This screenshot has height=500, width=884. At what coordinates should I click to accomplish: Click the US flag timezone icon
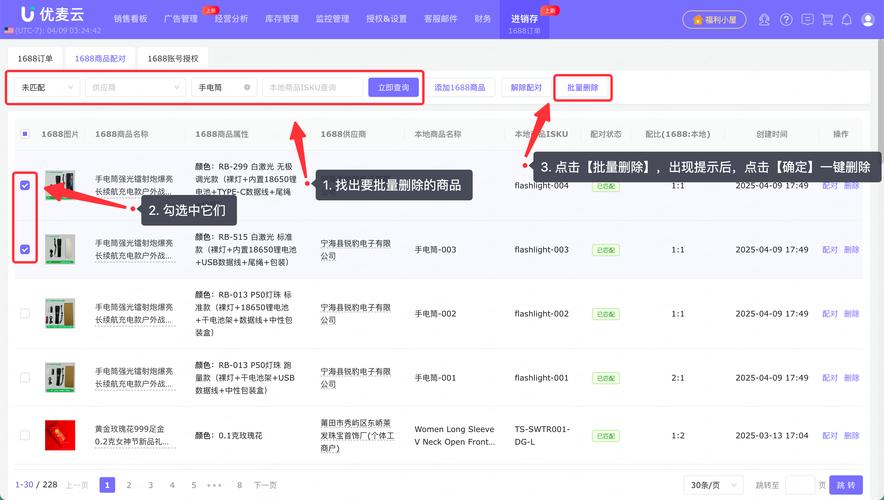point(8,30)
